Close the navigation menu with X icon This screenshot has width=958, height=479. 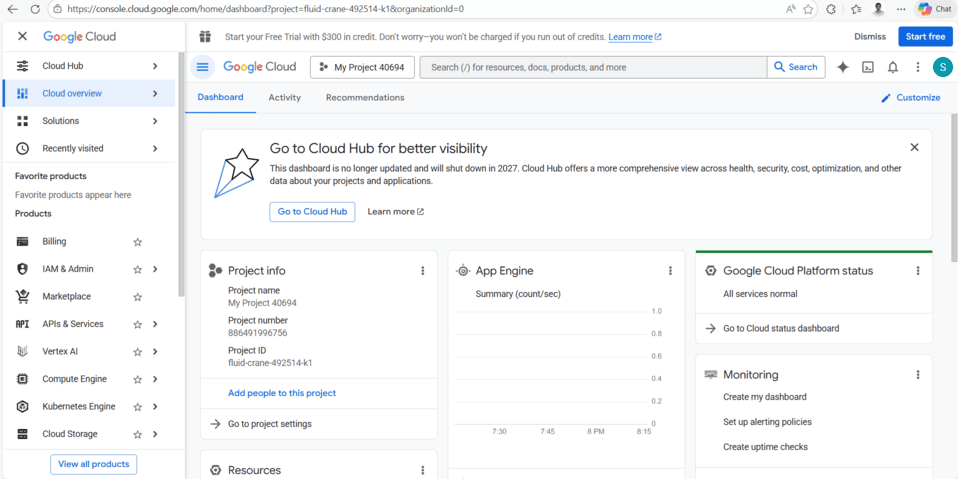point(22,36)
